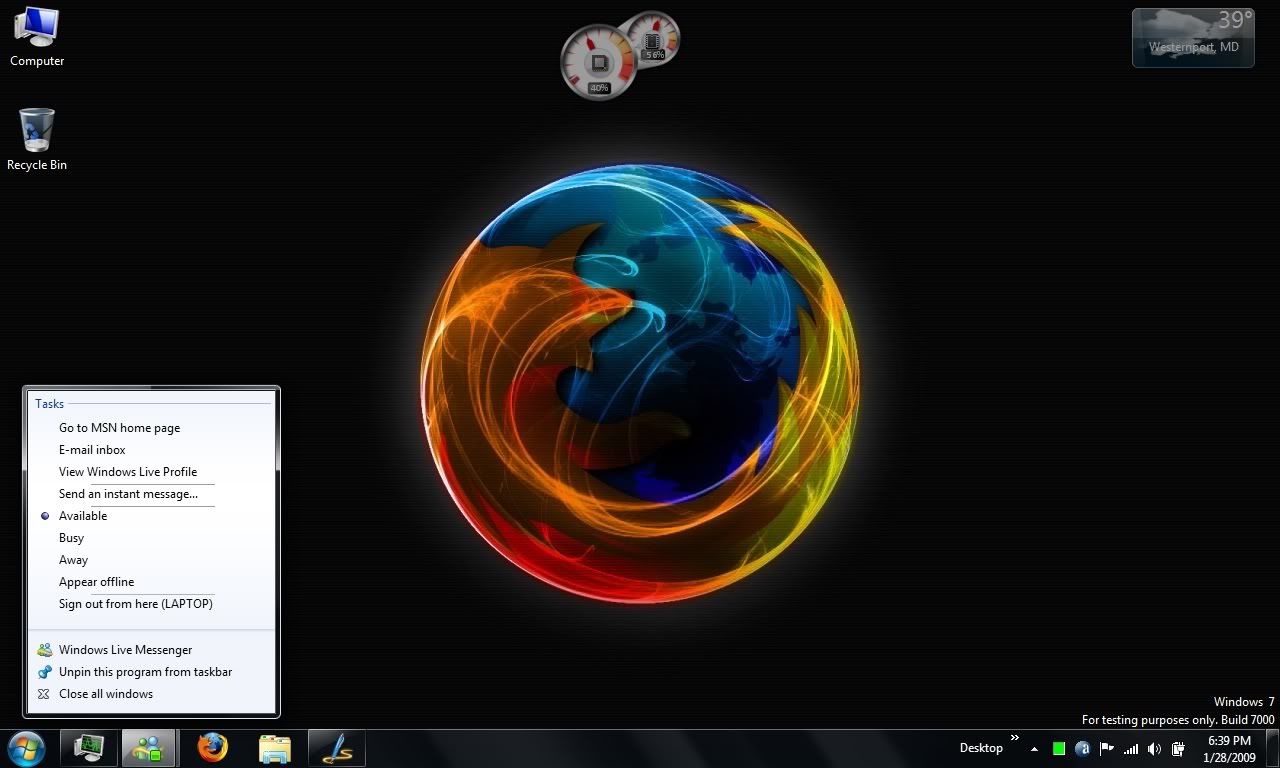The image size is (1280, 768).
Task: Click Unpin this program from taskbar
Action: 145,672
